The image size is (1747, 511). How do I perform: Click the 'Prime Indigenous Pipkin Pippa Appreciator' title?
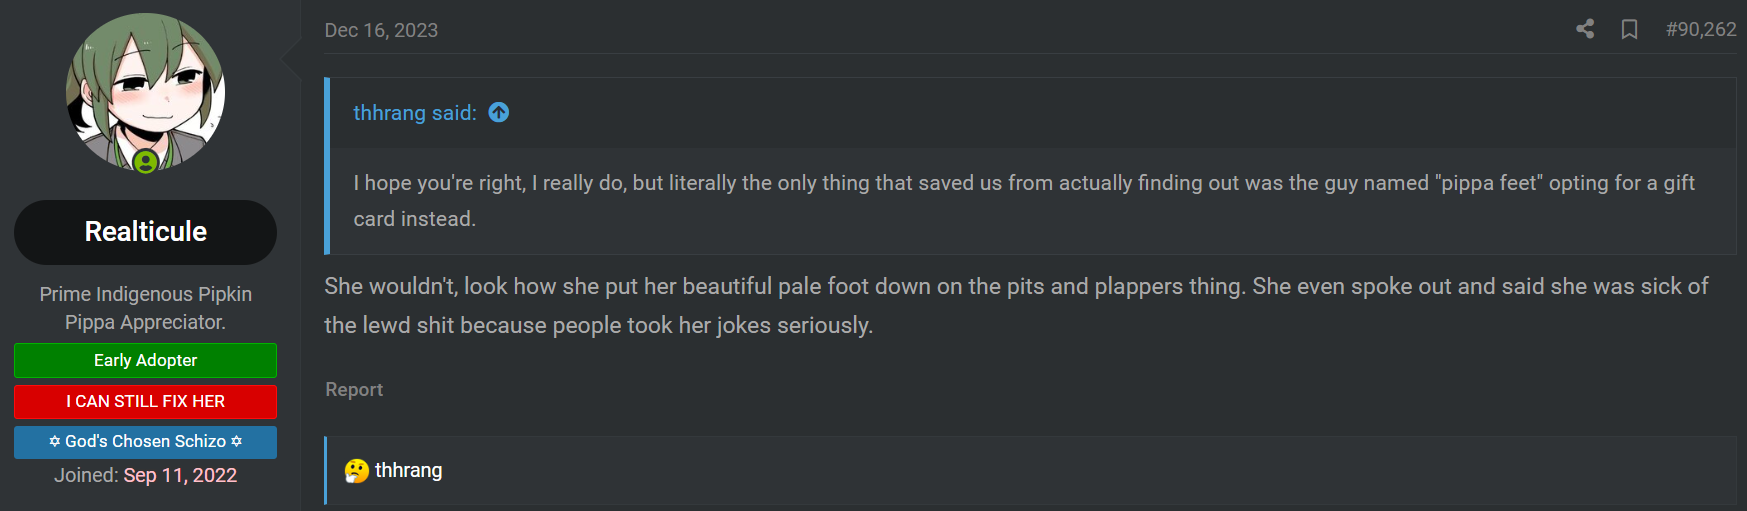pyautogui.click(x=145, y=308)
